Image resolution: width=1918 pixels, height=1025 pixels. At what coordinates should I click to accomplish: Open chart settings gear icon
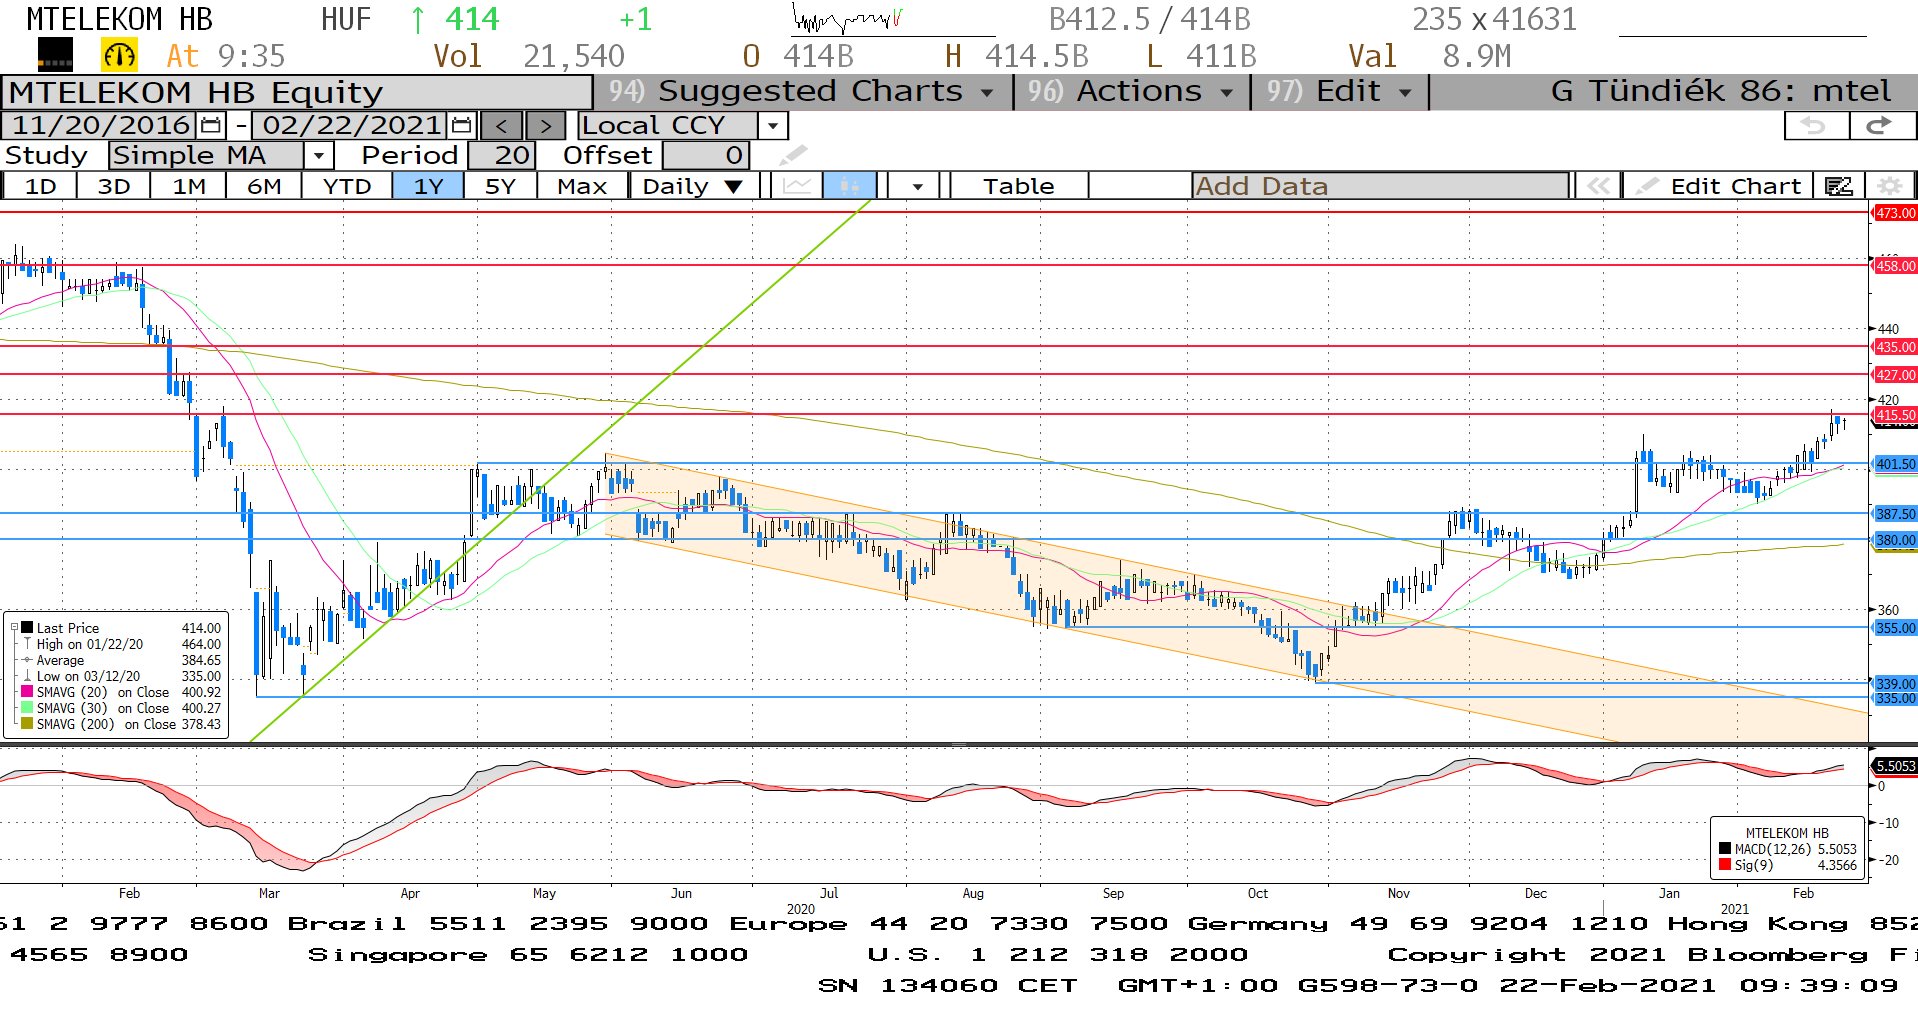pos(1889,186)
